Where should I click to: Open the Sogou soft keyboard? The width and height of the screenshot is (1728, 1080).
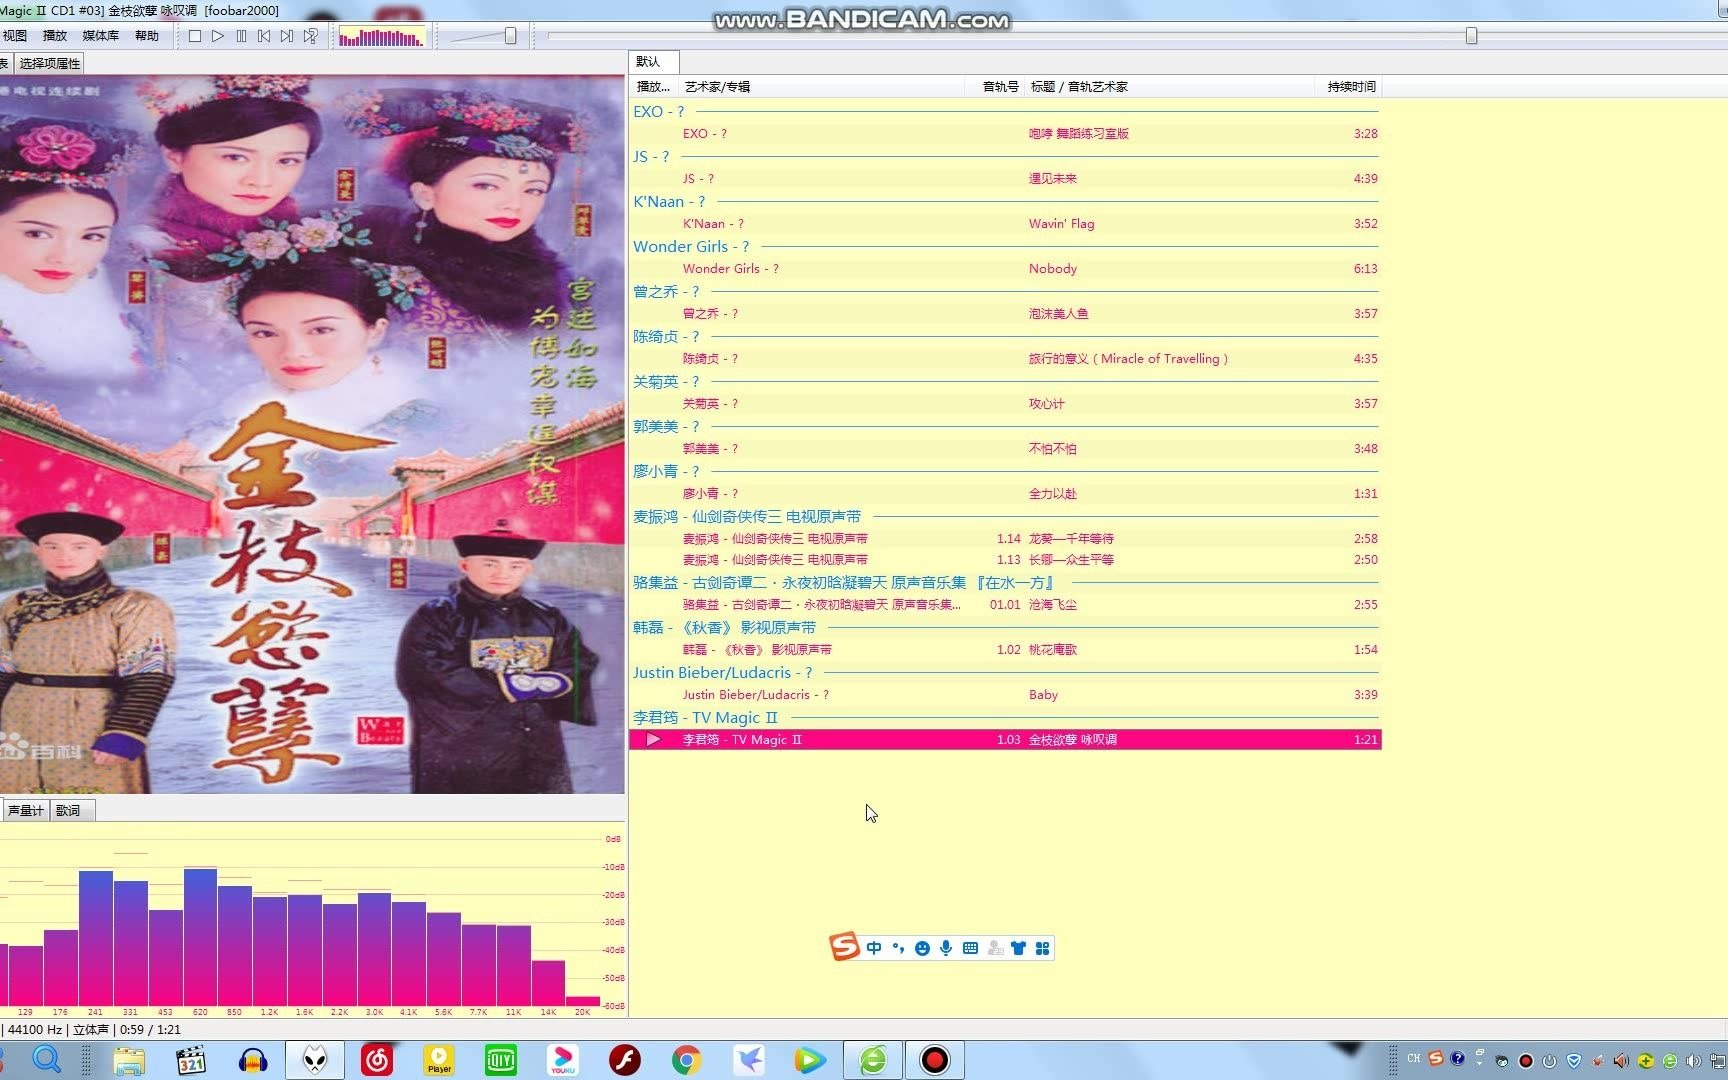970,948
